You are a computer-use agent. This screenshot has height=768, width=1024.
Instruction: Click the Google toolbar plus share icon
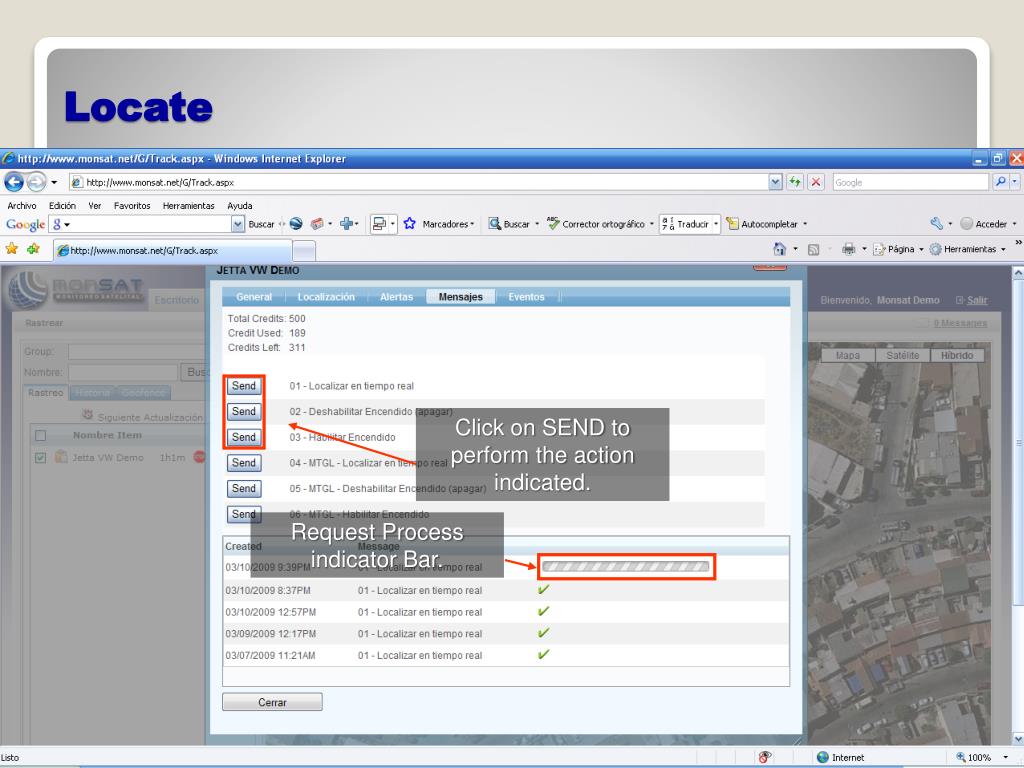[x=346, y=224]
